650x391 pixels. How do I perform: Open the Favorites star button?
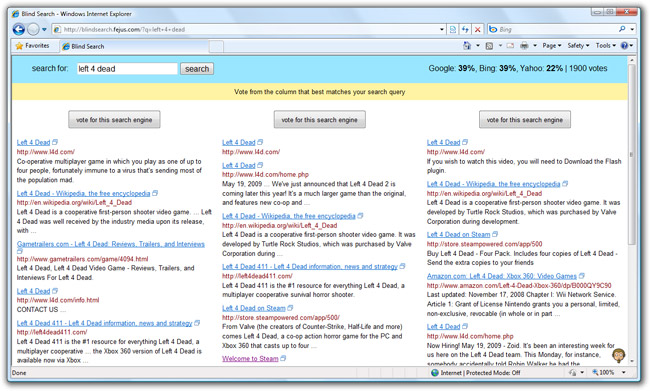(32, 46)
